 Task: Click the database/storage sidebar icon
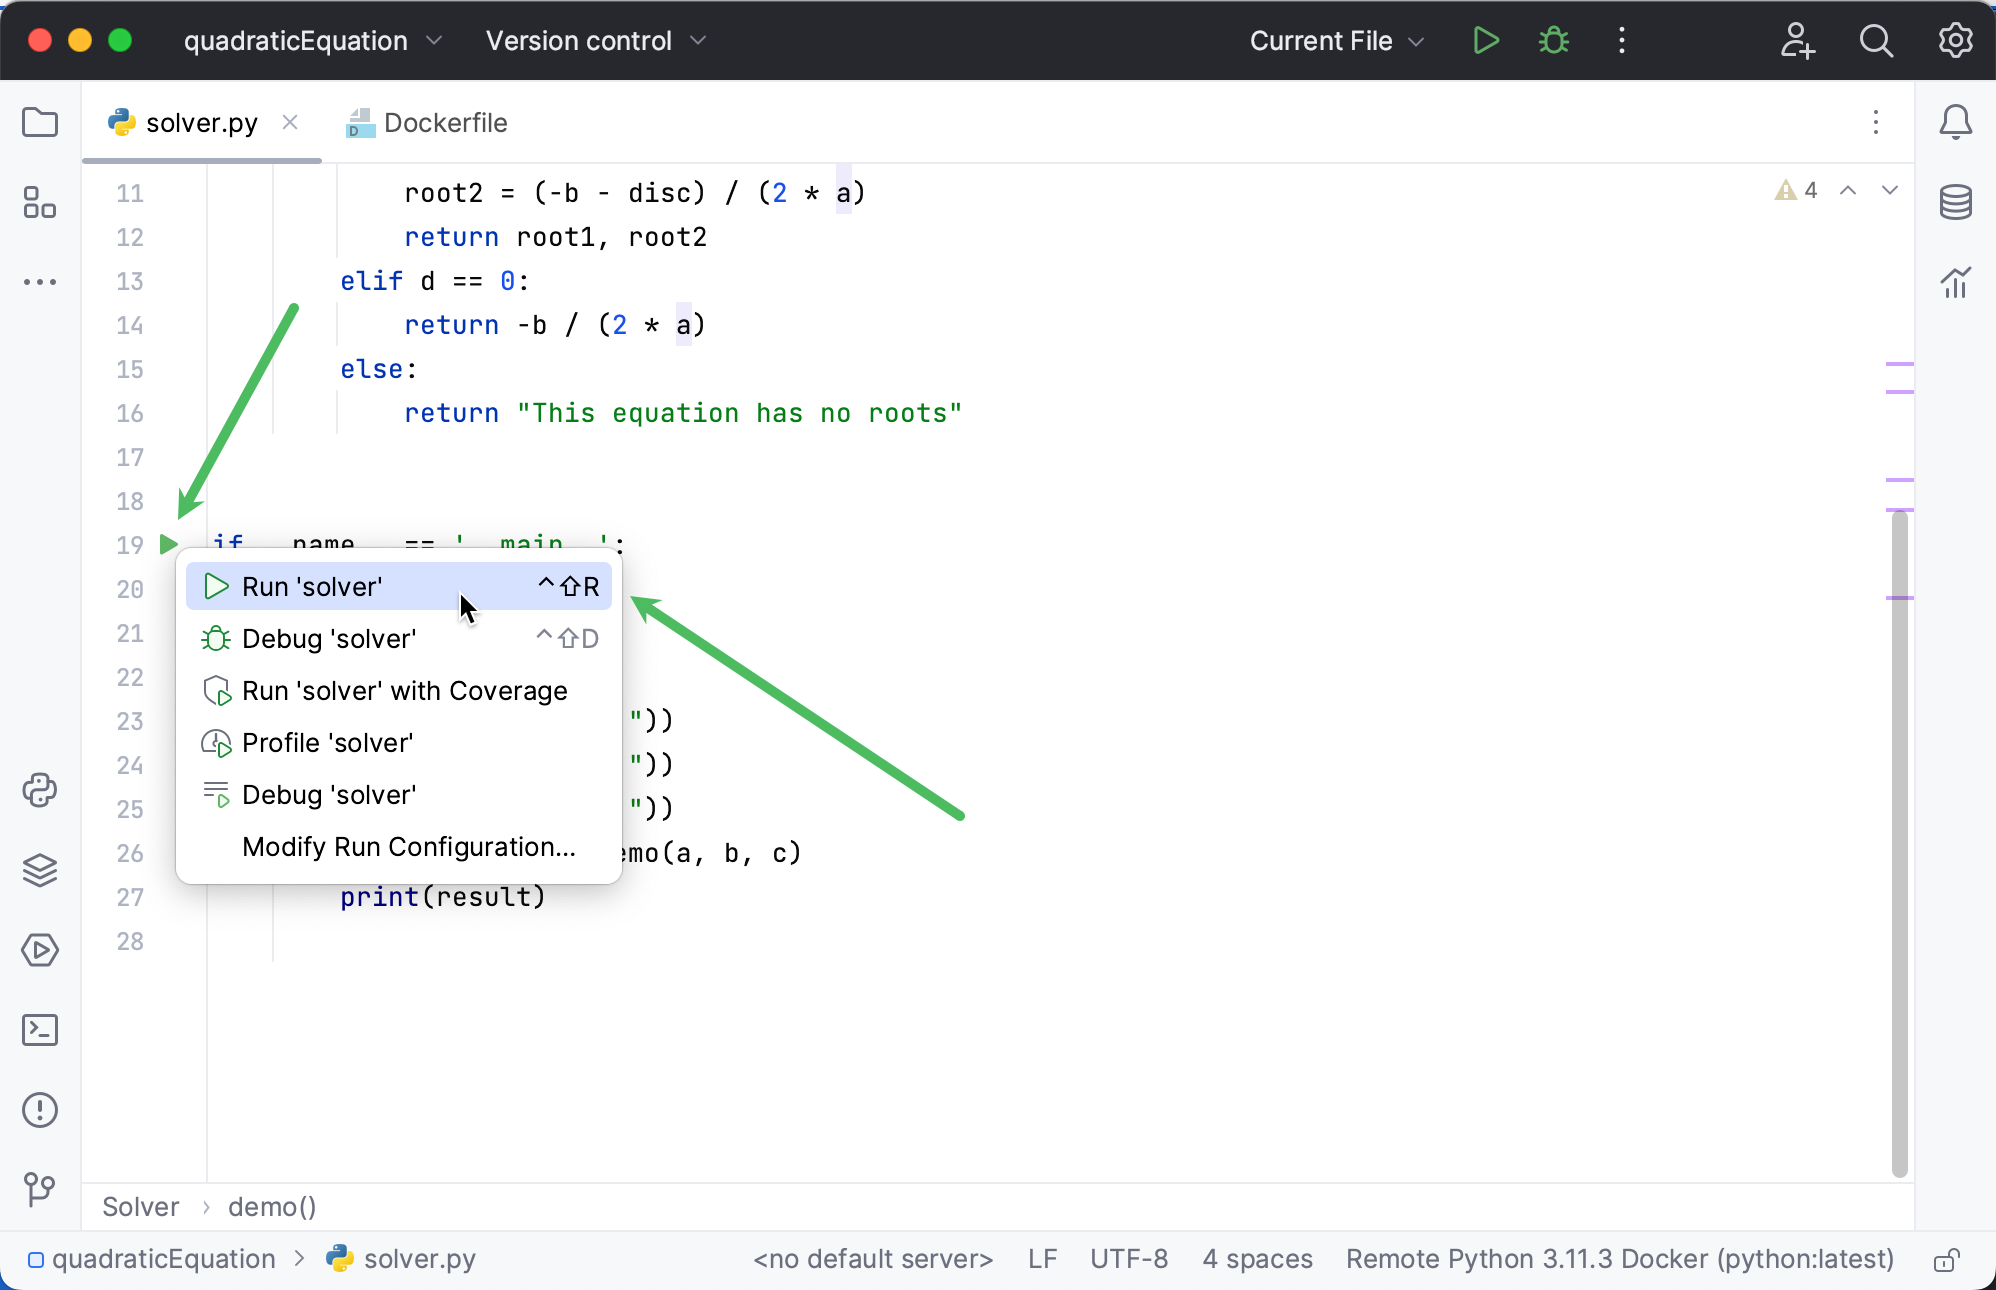(x=1957, y=205)
